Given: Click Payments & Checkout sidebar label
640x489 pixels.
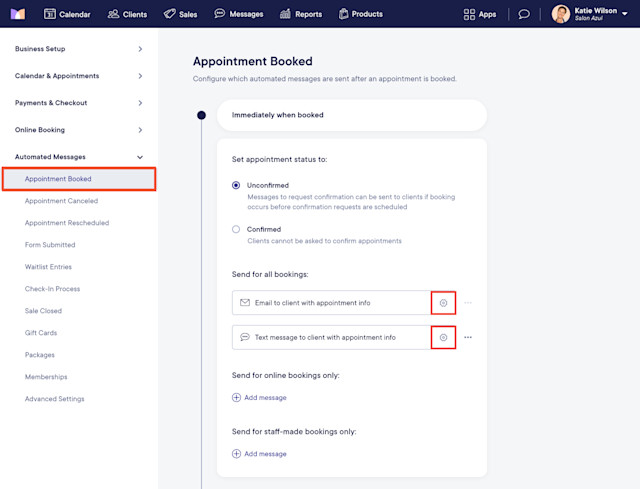Looking at the screenshot, I should [51, 103].
